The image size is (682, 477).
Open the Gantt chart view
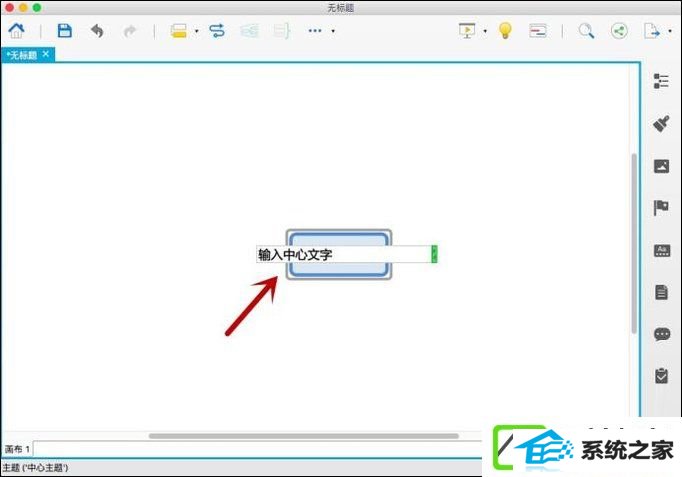[x=538, y=31]
